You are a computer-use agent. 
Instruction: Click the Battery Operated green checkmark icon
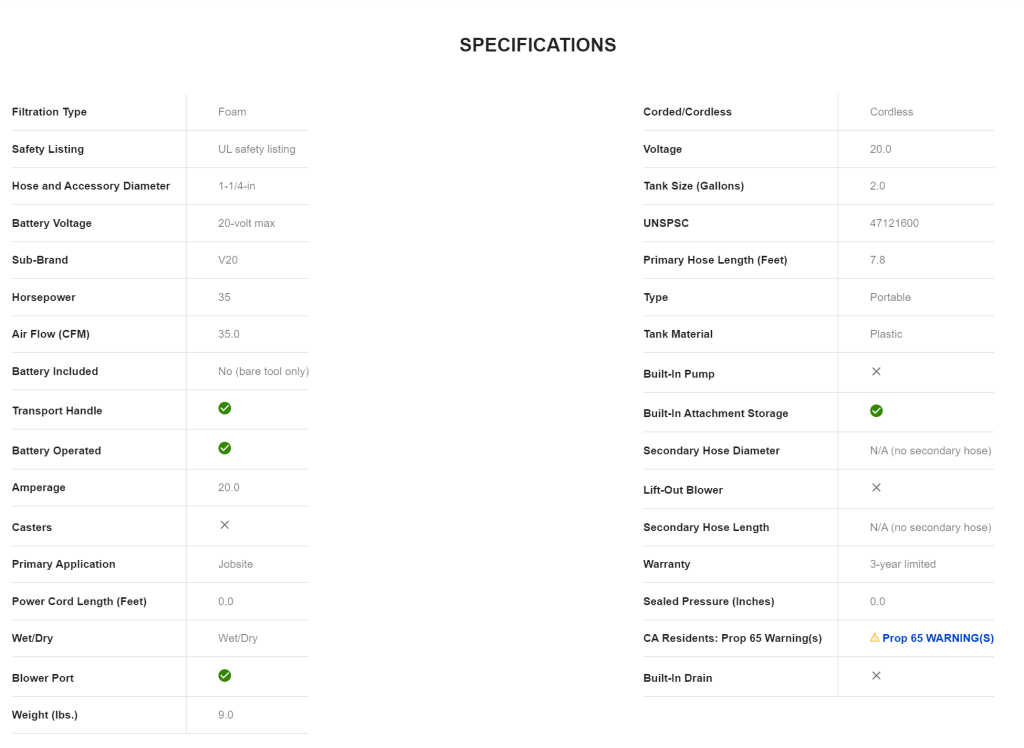pyautogui.click(x=225, y=448)
